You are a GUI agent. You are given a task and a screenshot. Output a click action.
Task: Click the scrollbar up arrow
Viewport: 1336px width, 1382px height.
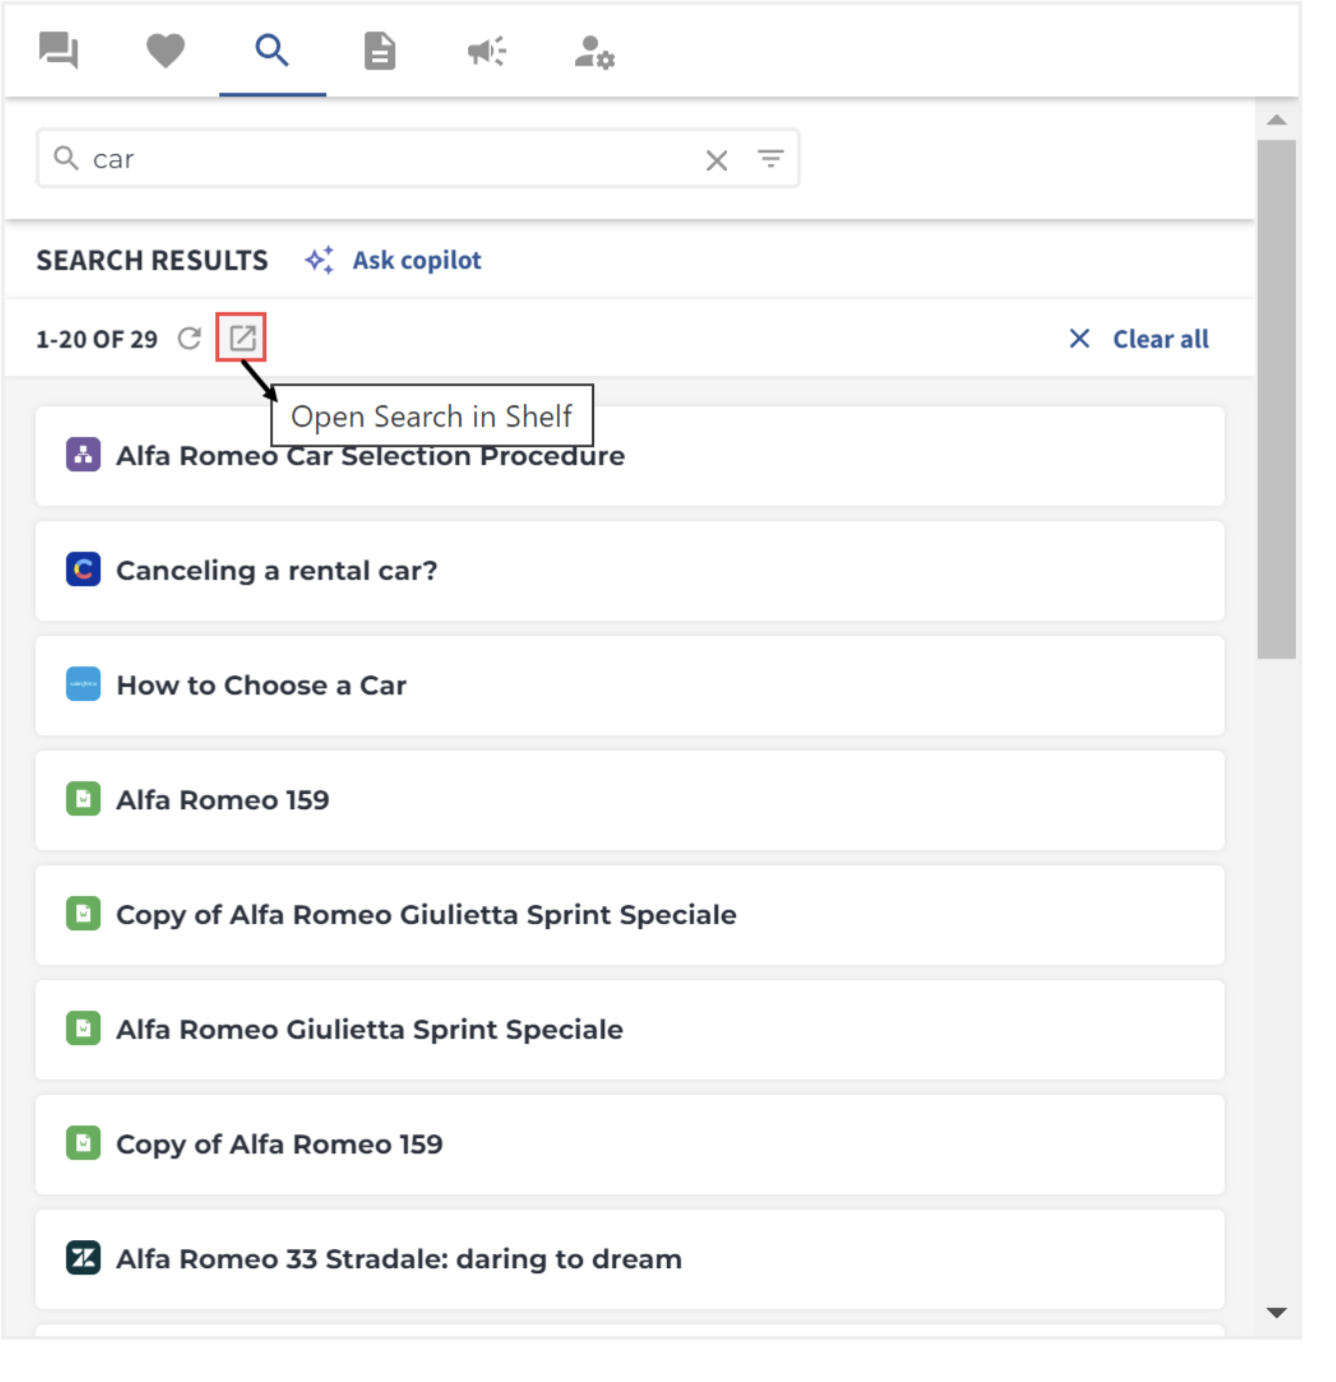(1276, 120)
